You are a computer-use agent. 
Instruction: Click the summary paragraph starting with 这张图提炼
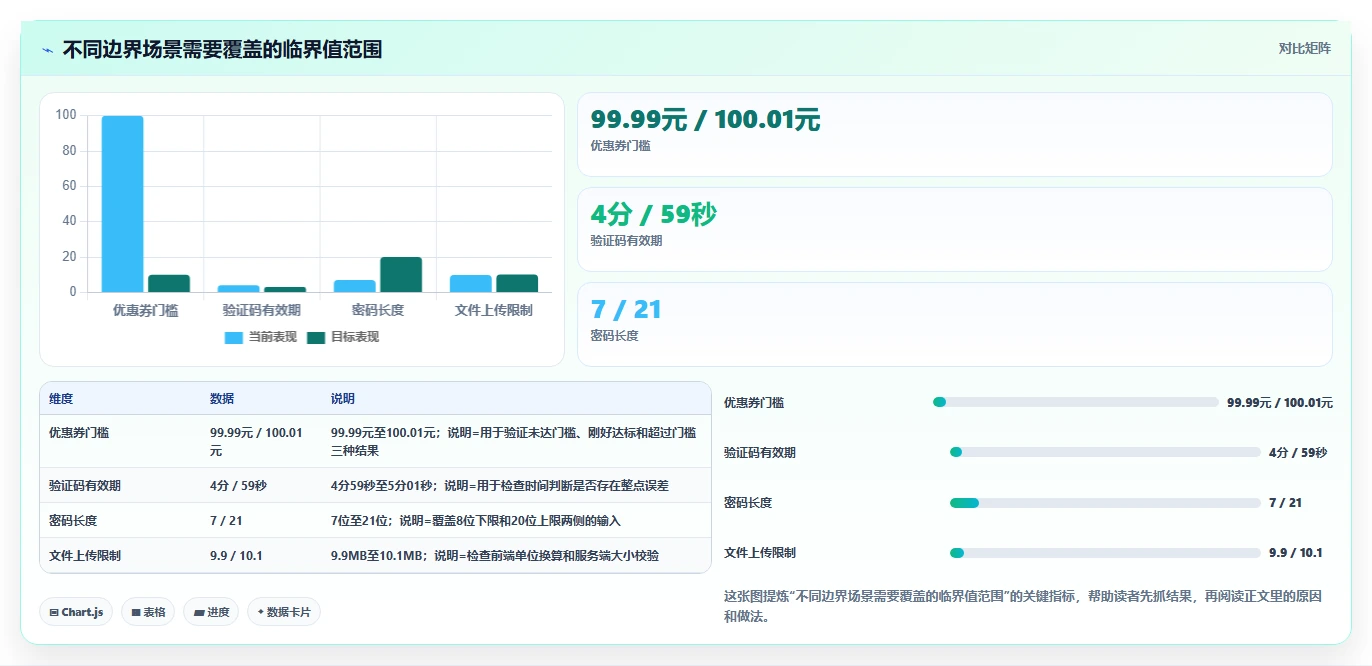point(1023,606)
